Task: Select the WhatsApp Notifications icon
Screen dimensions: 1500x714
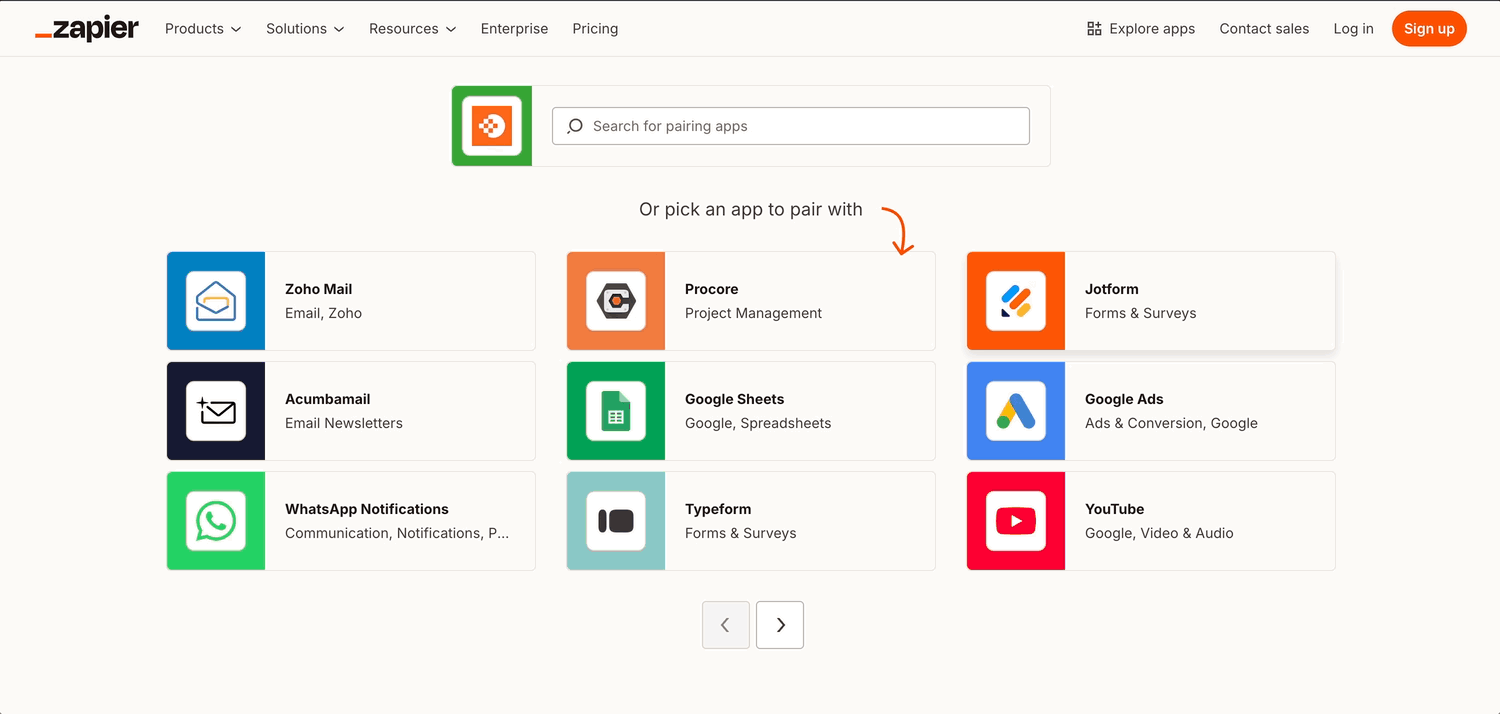Action: coord(216,521)
